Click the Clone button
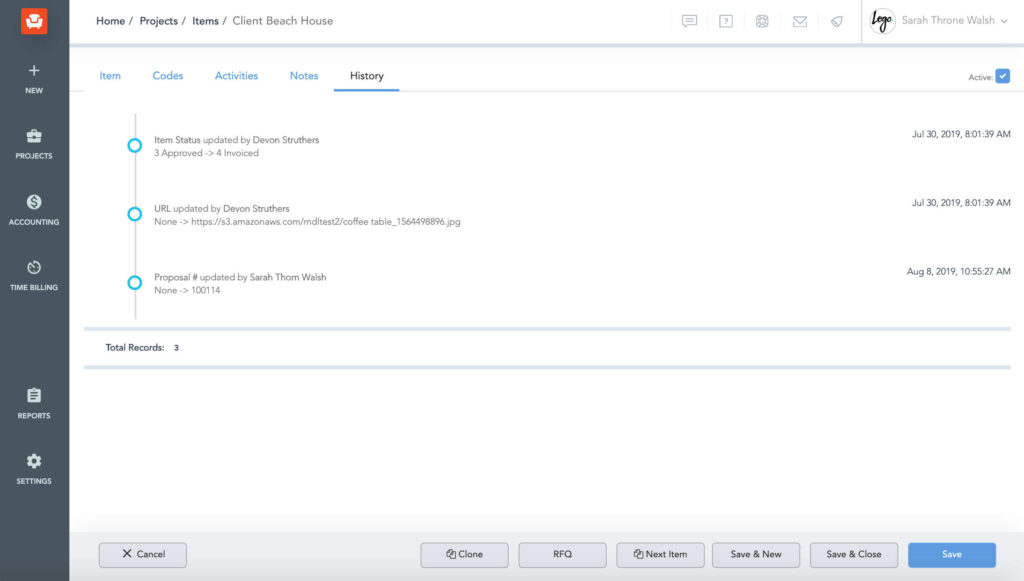 click(x=464, y=554)
